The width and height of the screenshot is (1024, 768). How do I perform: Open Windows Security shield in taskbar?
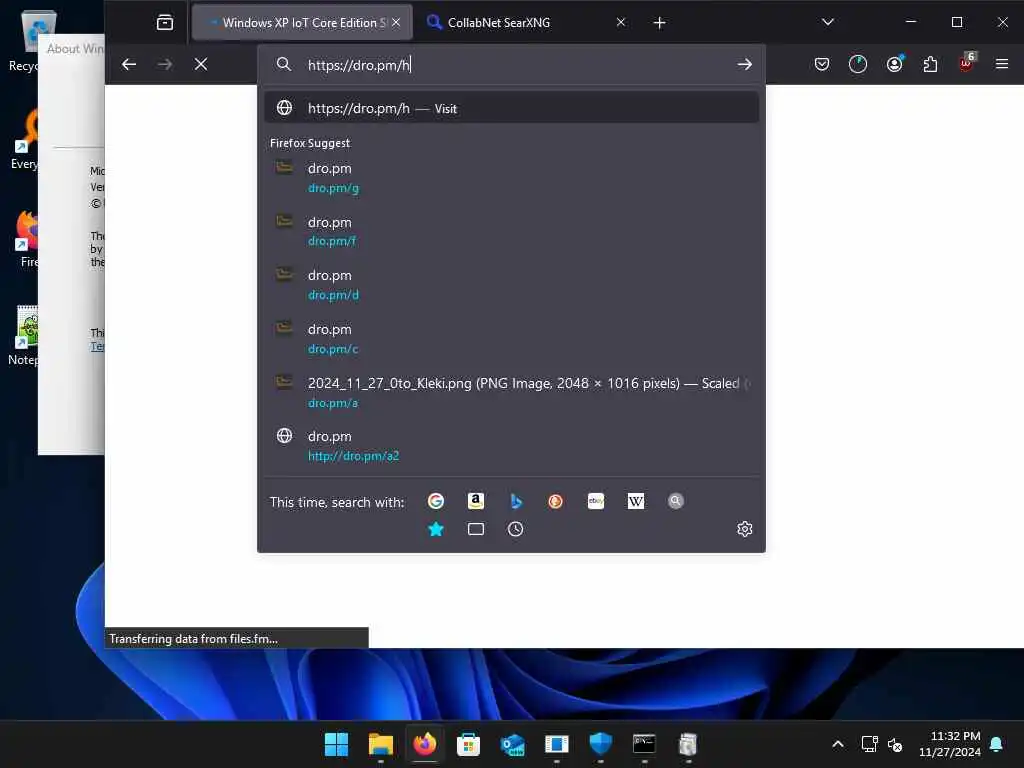(x=600, y=744)
